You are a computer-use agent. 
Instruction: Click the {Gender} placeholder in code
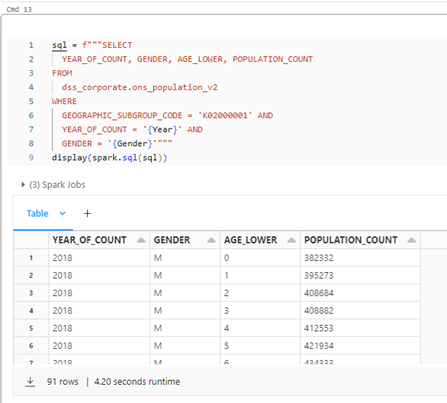[132, 144]
